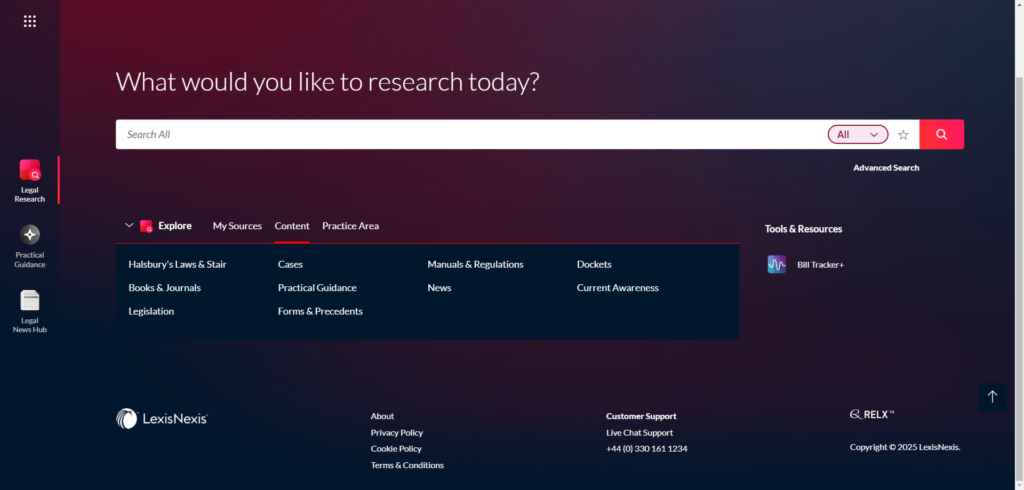Viewport: 1024px width, 490px height.
Task: Click the LexisNexis footer logo
Action: coord(162,419)
